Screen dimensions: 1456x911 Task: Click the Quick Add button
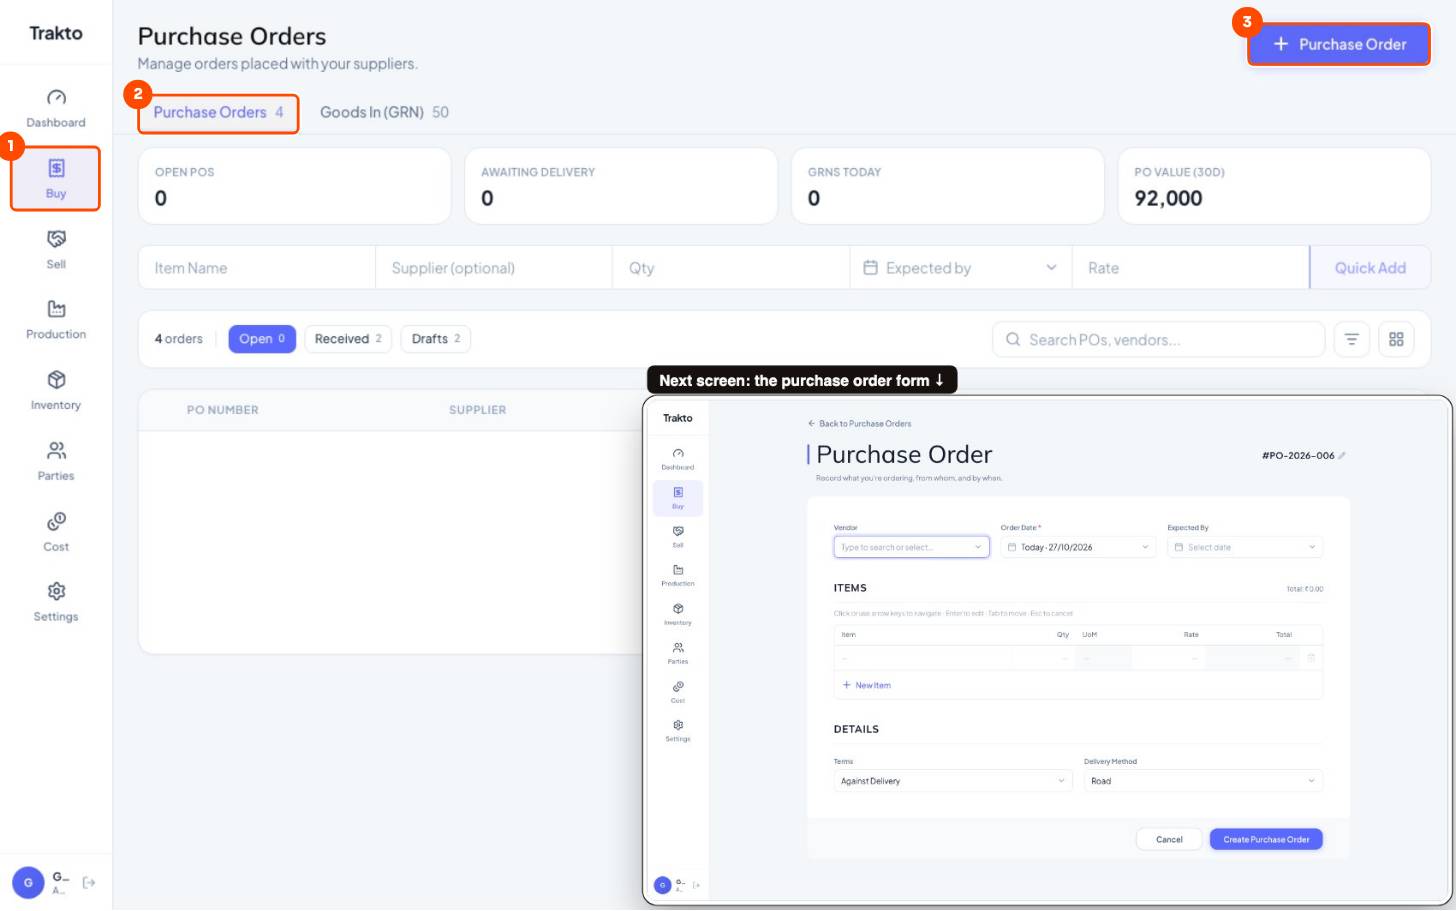(x=1370, y=268)
